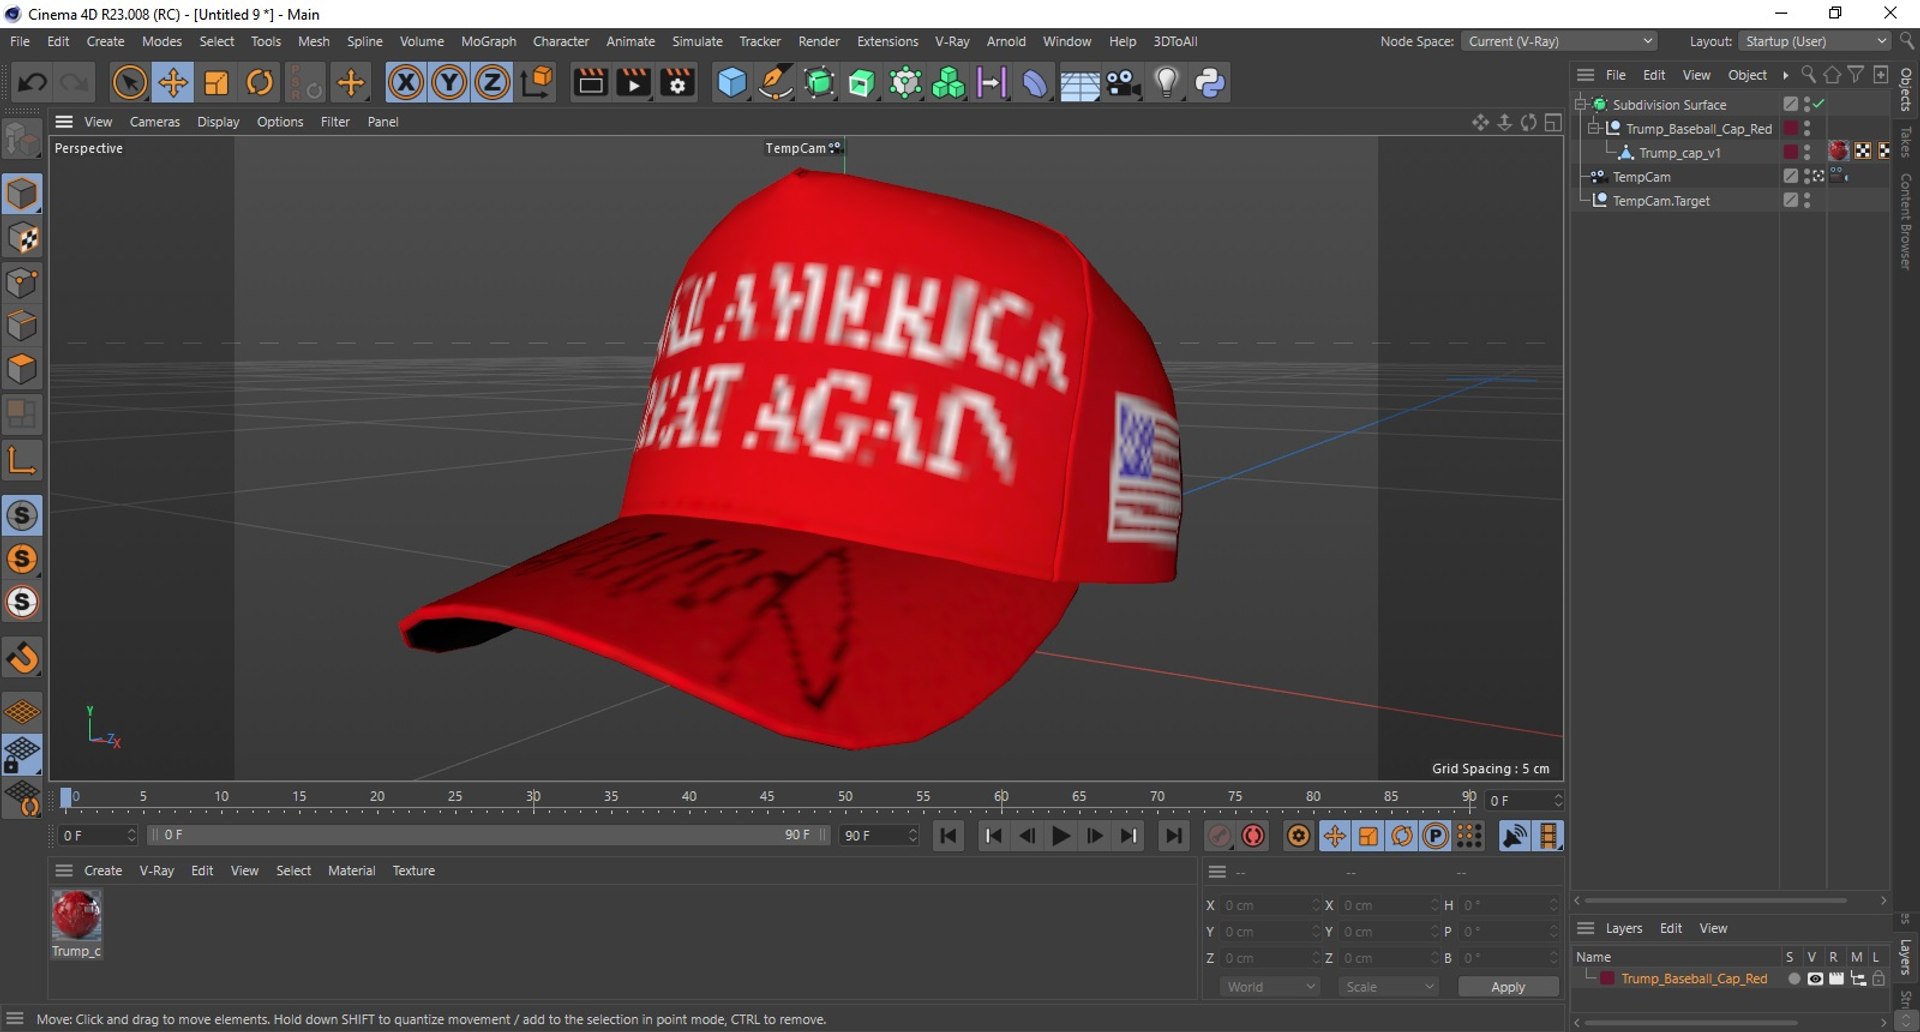Viewport: 1920px width, 1032px height.
Task: Switch to Polygons mode
Action: [22, 369]
